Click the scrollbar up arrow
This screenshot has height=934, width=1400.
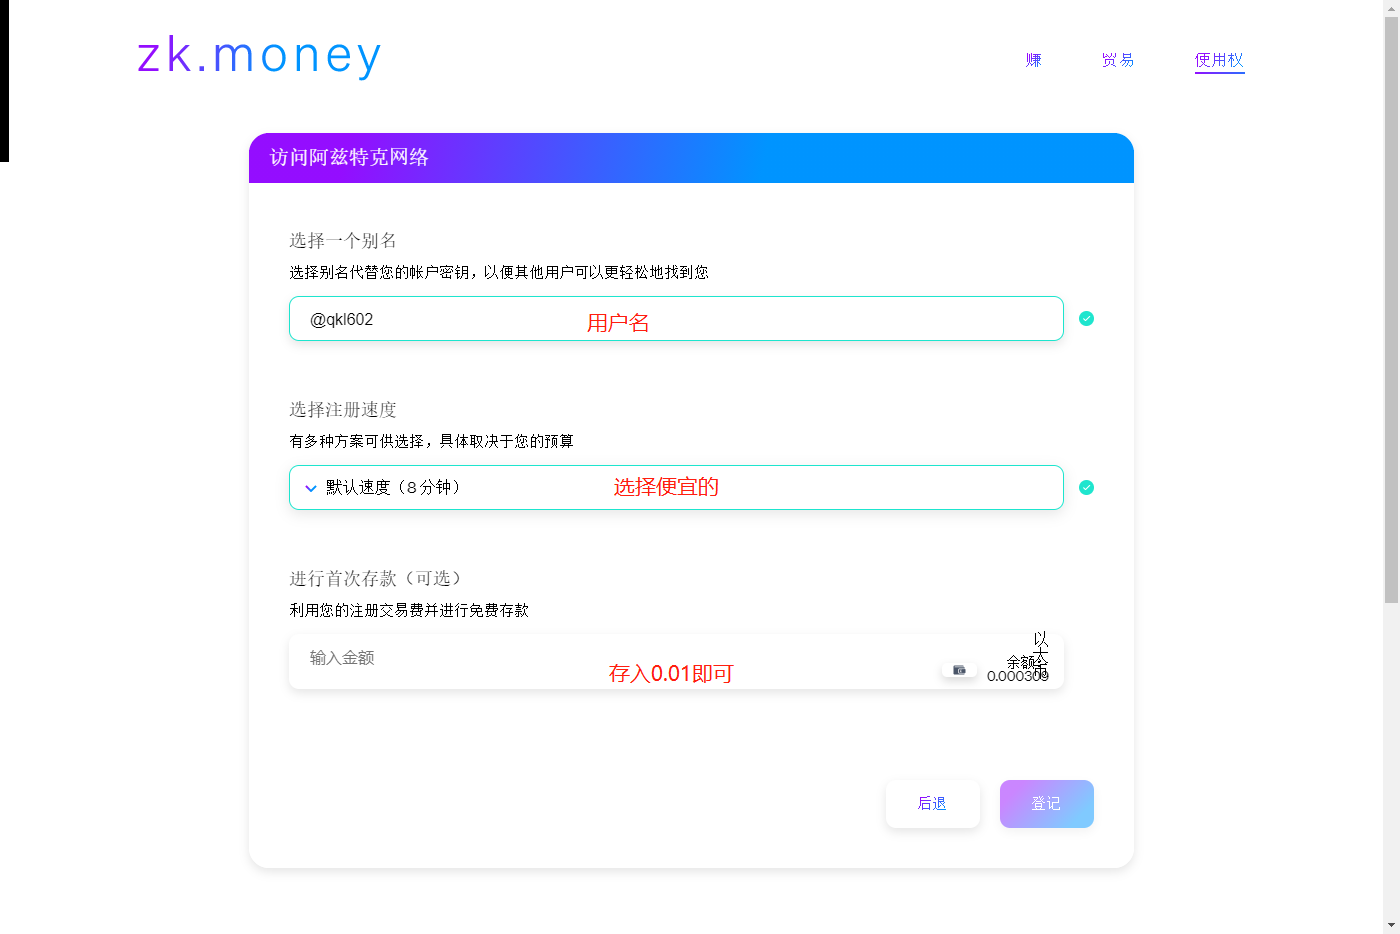(1391, 8)
